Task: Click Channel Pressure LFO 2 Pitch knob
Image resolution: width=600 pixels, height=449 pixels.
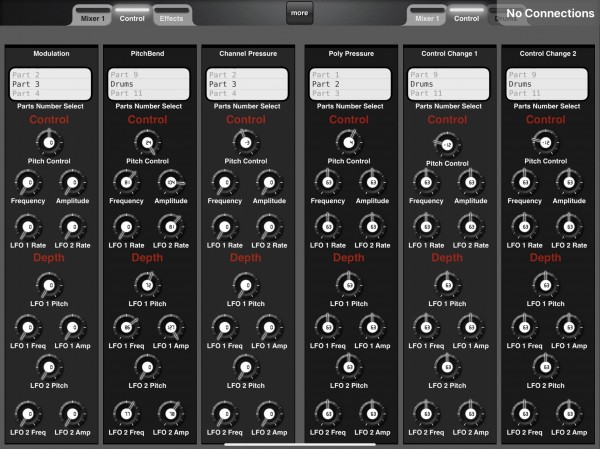Action: point(246,367)
